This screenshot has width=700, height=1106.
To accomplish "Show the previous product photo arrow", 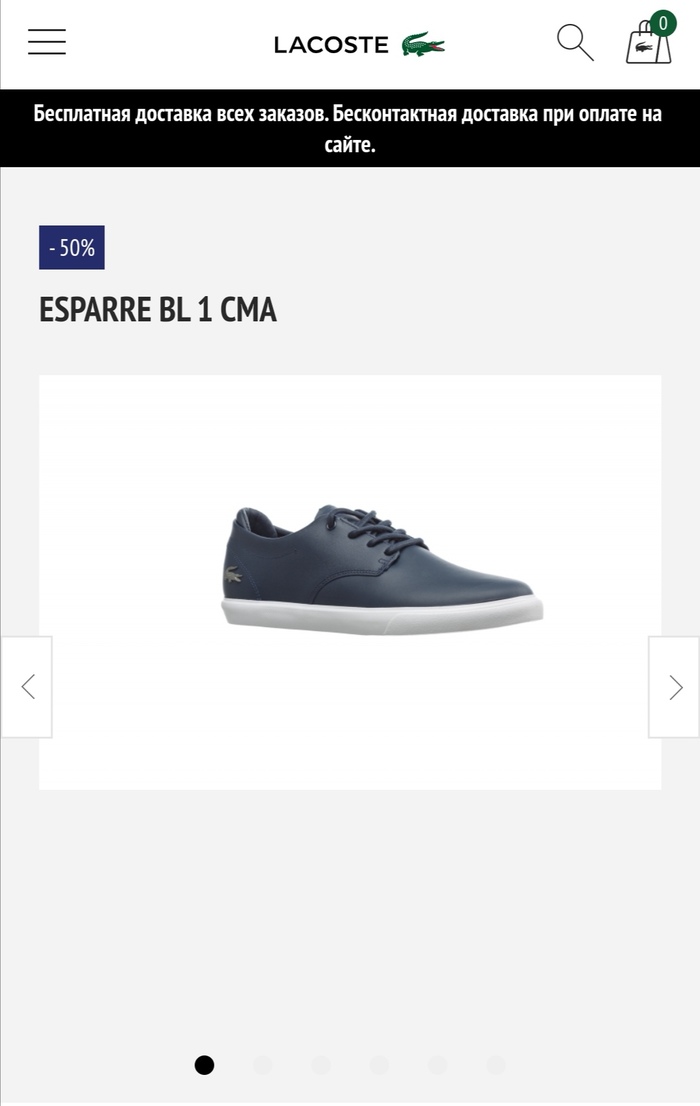I will [x=27, y=687].
